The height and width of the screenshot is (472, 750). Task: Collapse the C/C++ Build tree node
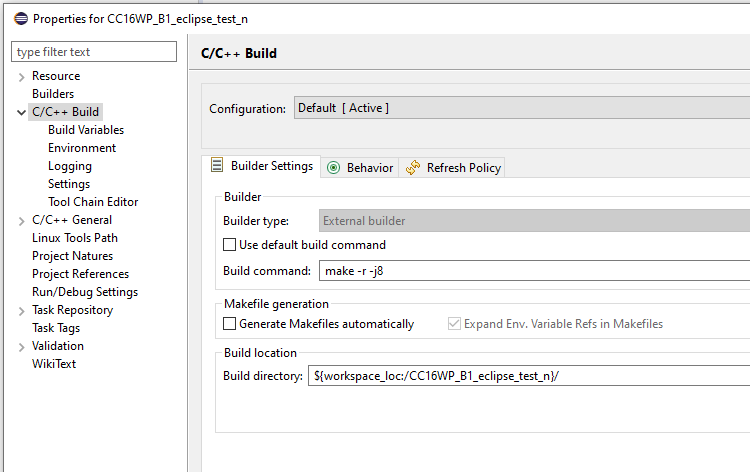[21, 112]
